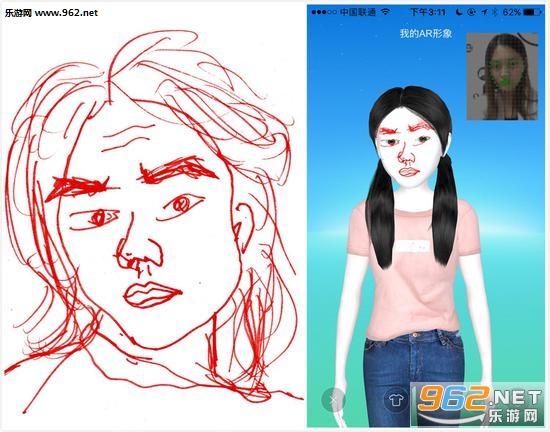550x432 pixels.
Task: Tap the 中国联通 carrier label
Action: click(358, 12)
